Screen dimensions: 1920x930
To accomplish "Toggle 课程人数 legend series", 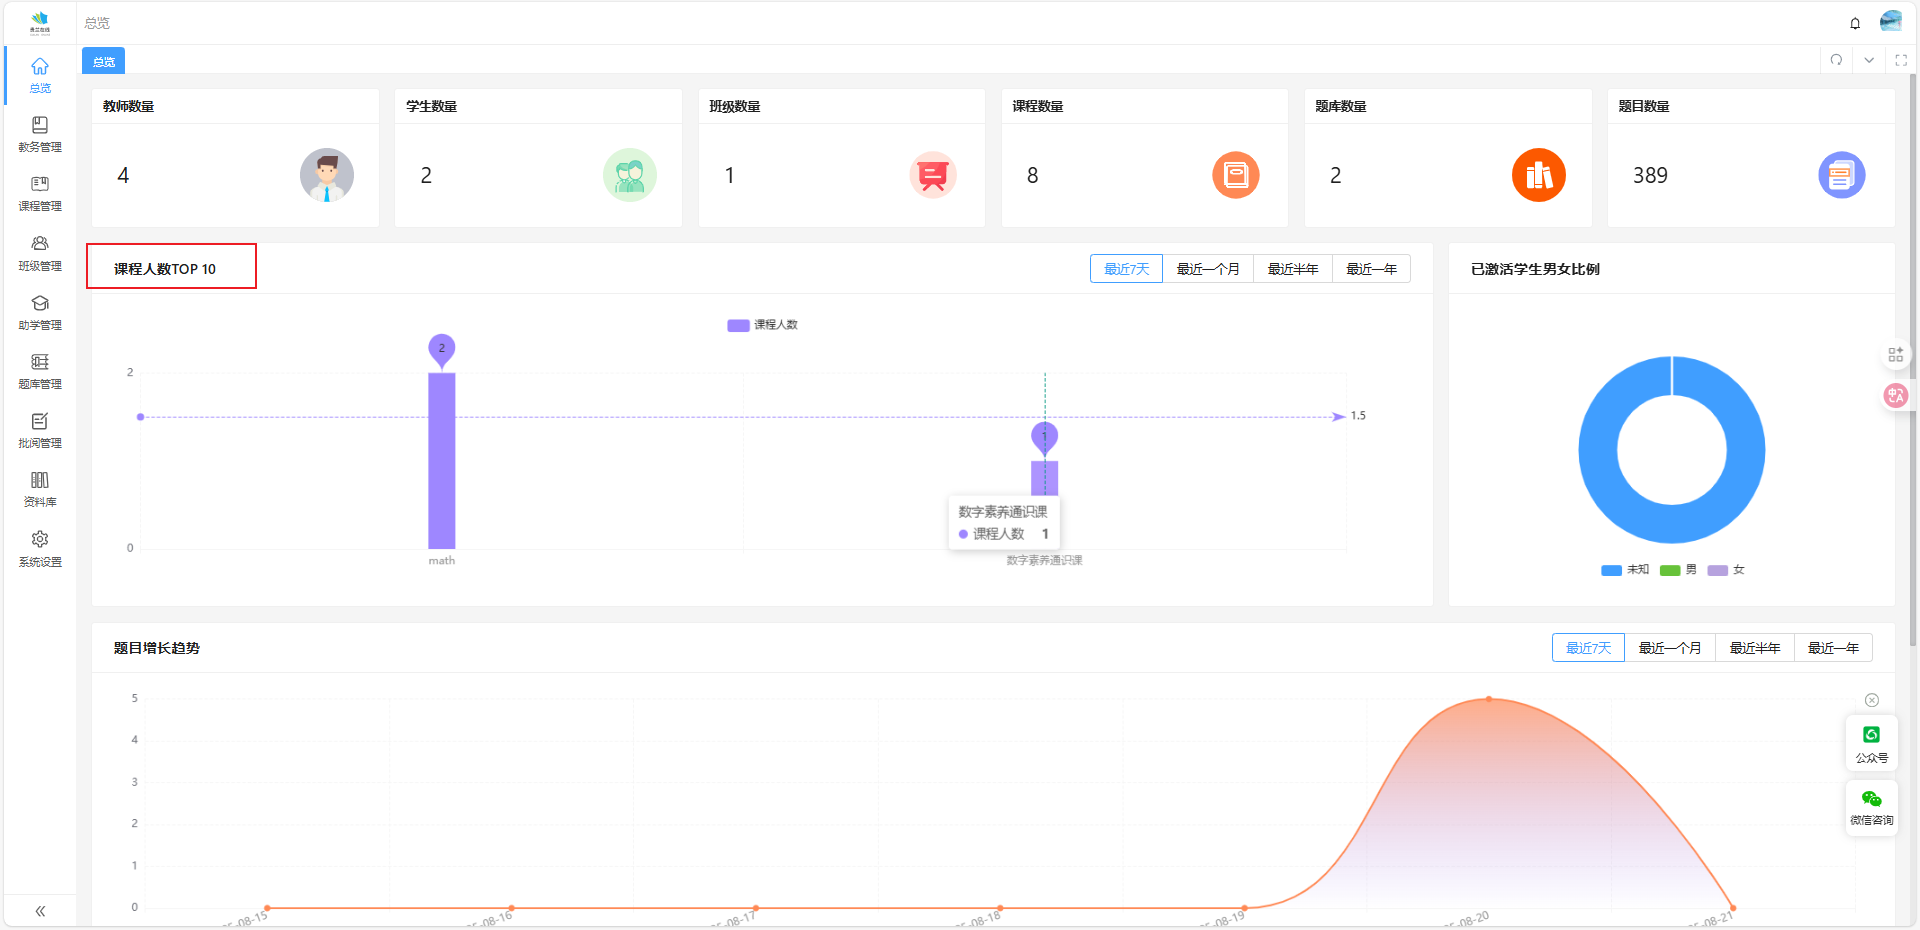I will click(762, 325).
